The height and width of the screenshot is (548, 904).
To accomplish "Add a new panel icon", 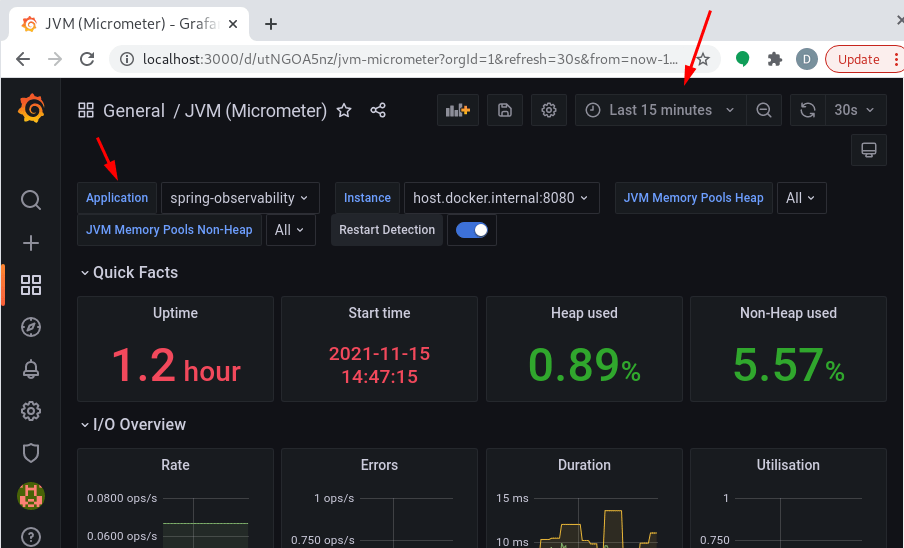I will coord(458,110).
